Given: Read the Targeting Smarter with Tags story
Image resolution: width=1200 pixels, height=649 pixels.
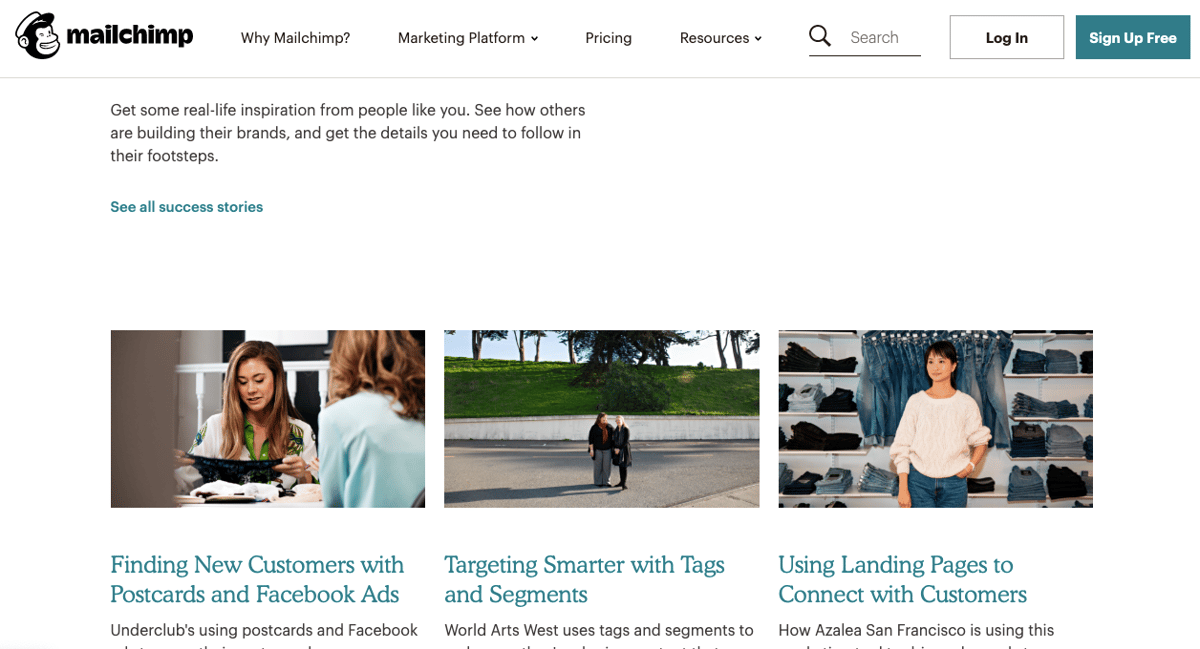Looking at the screenshot, I should coord(584,579).
